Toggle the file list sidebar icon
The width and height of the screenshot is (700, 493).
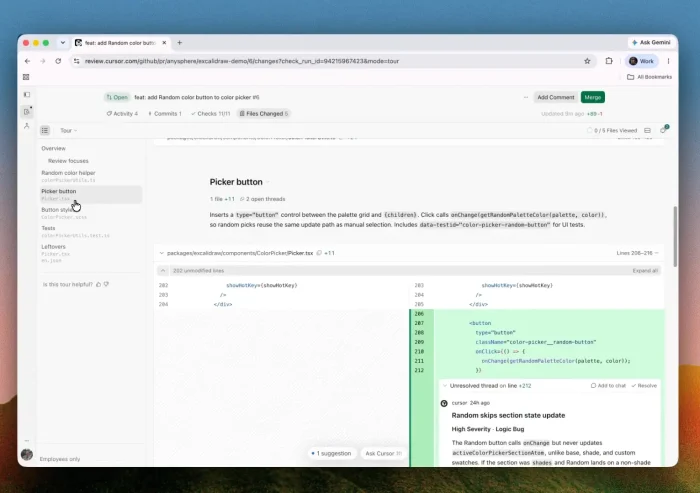(45, 130)
